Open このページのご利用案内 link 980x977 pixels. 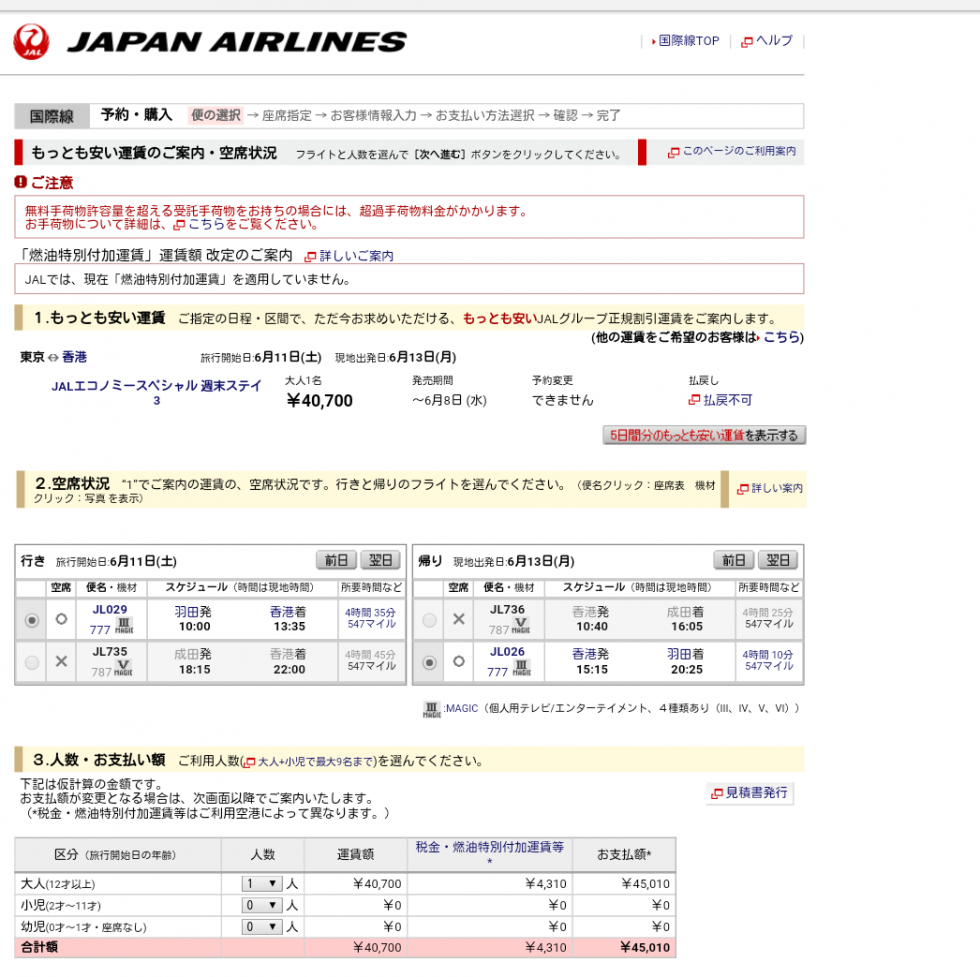(739, 151)
